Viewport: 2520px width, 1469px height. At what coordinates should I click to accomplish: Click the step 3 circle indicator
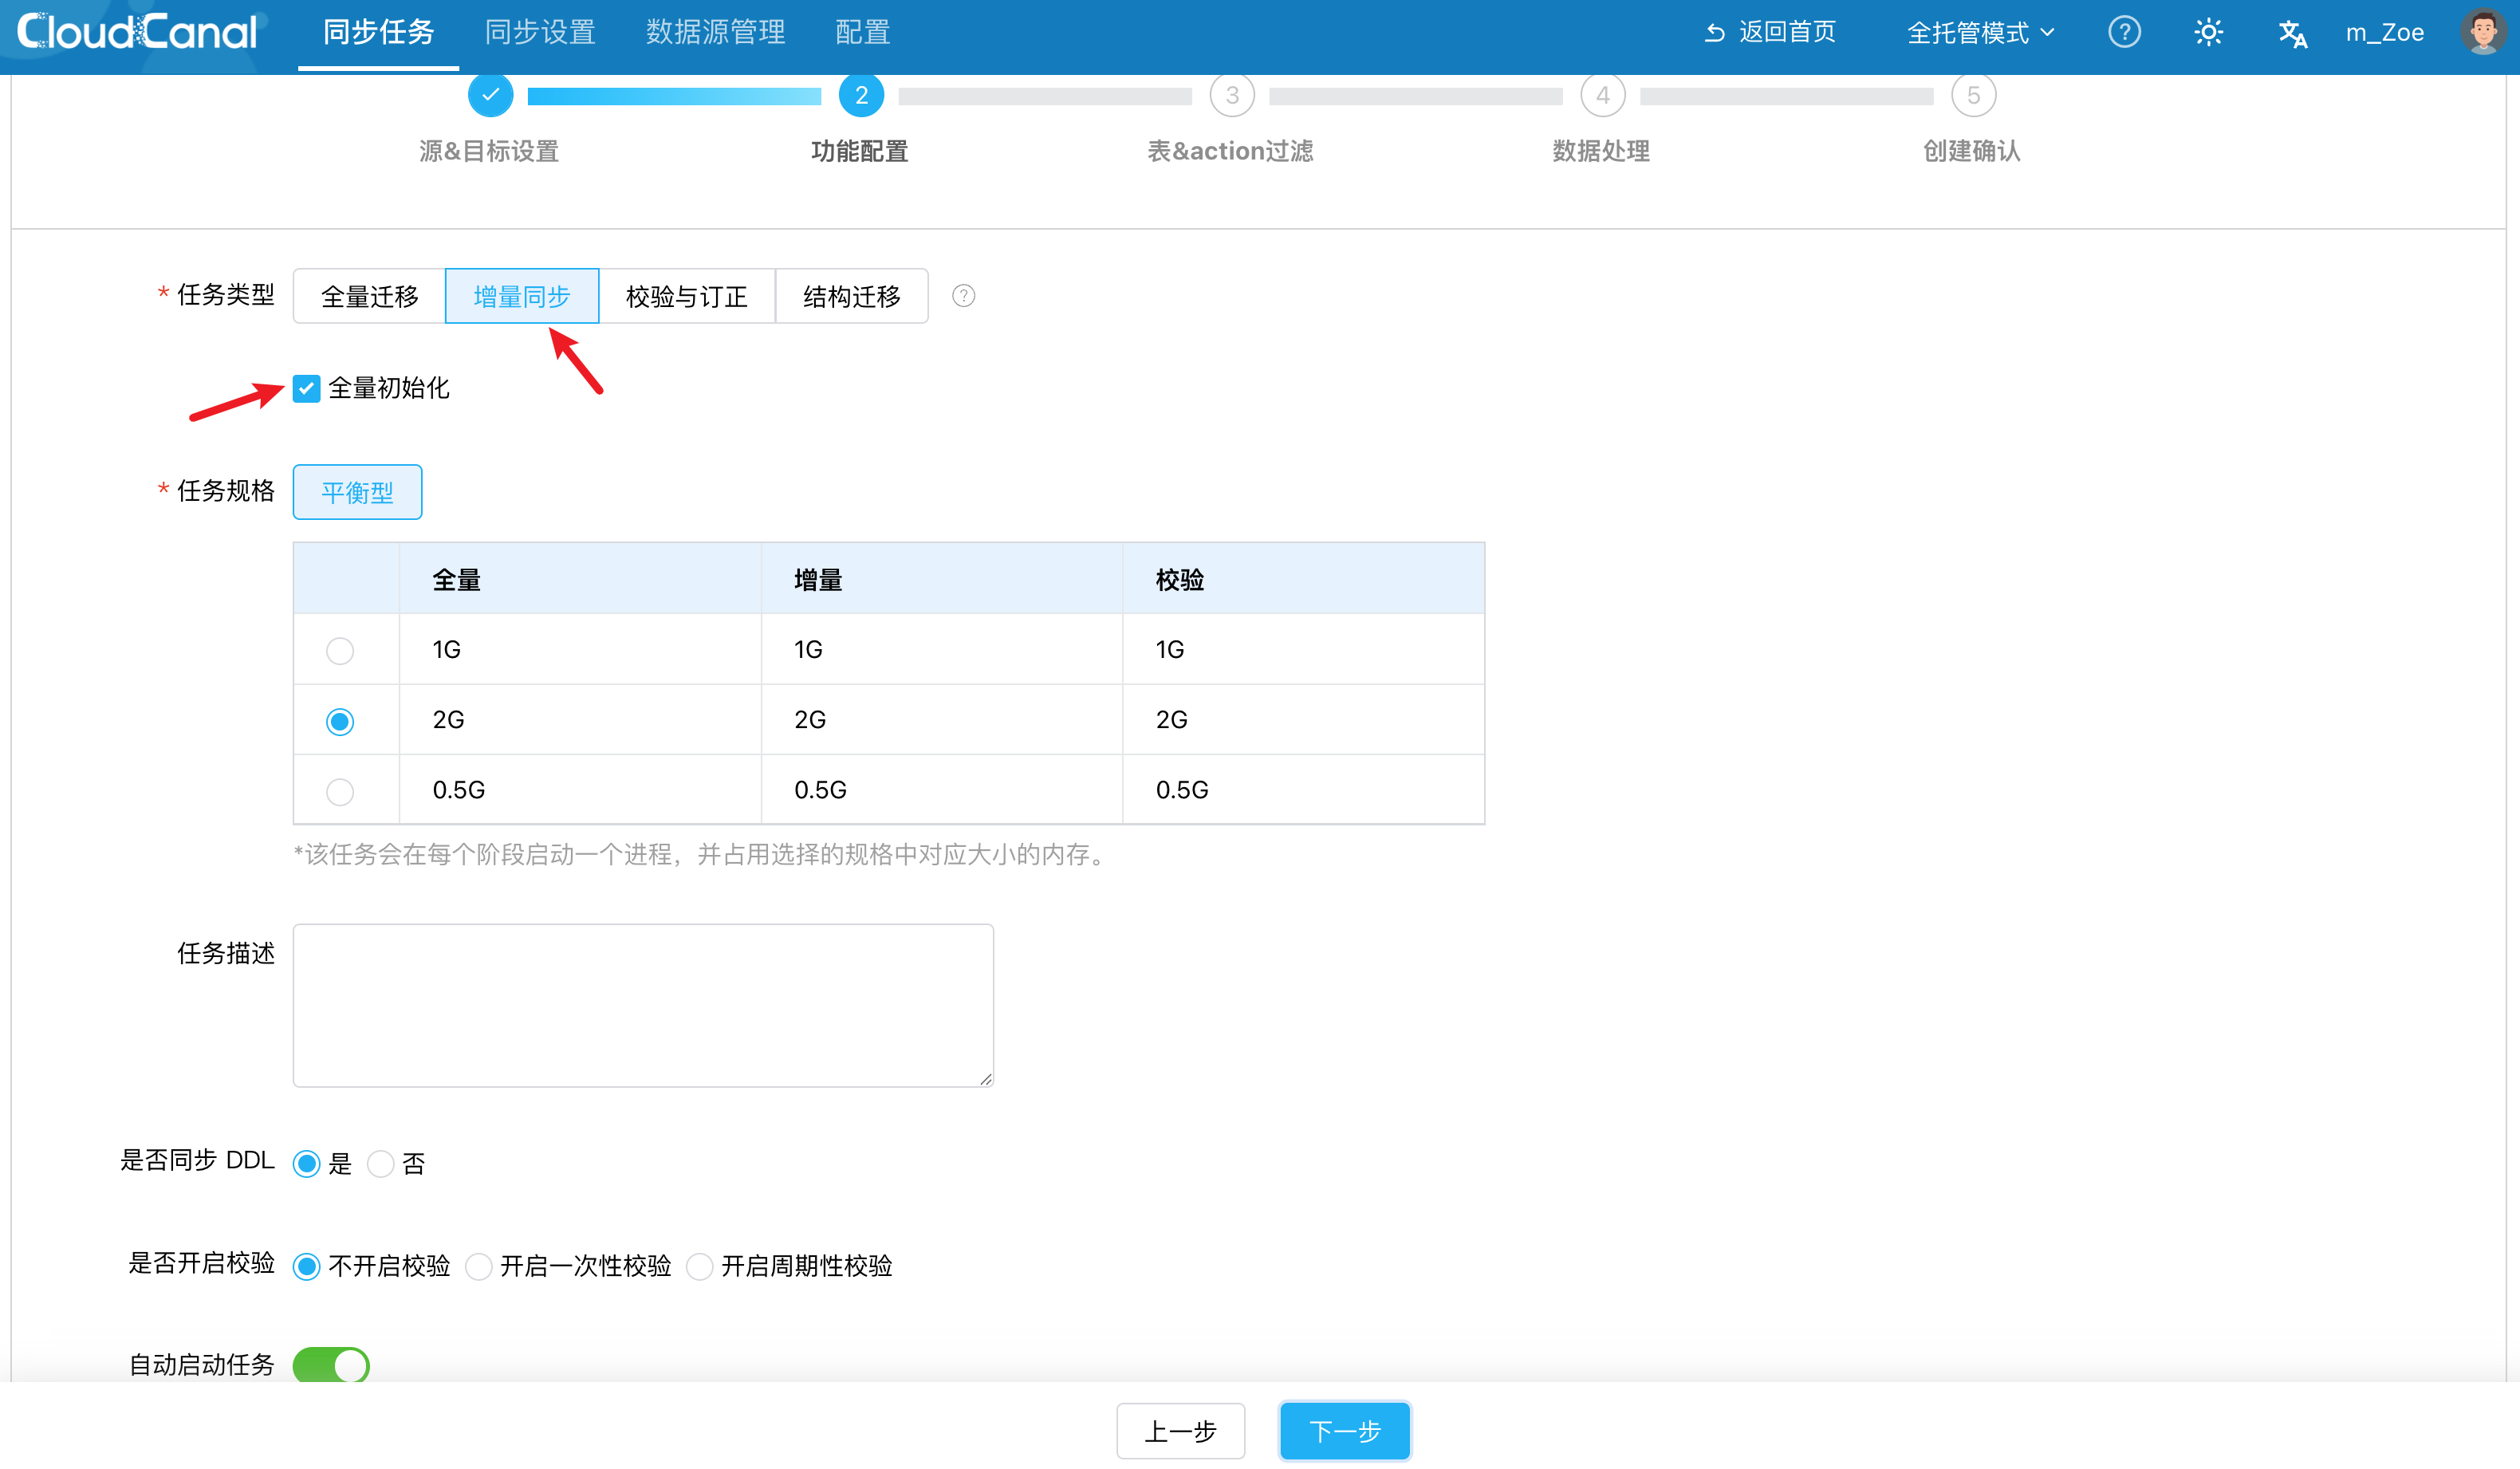(1231, 95)
